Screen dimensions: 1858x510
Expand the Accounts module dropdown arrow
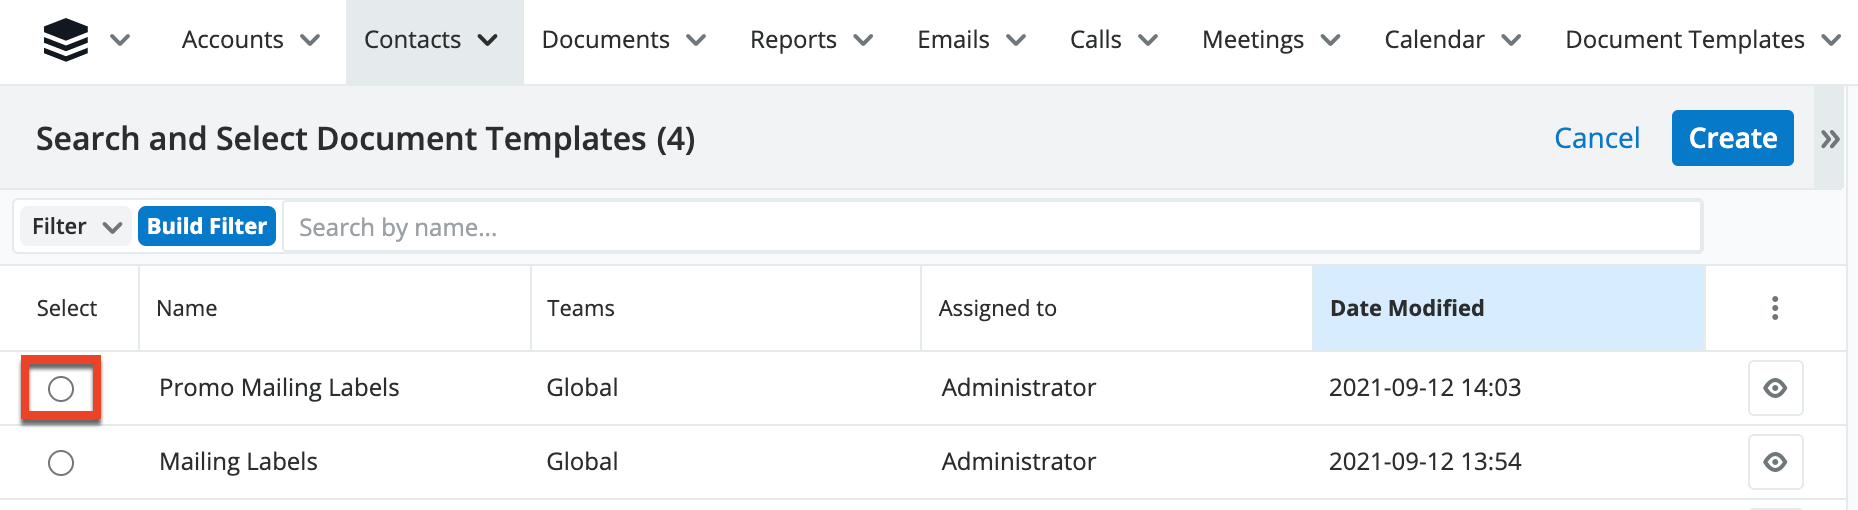point(311,40)
